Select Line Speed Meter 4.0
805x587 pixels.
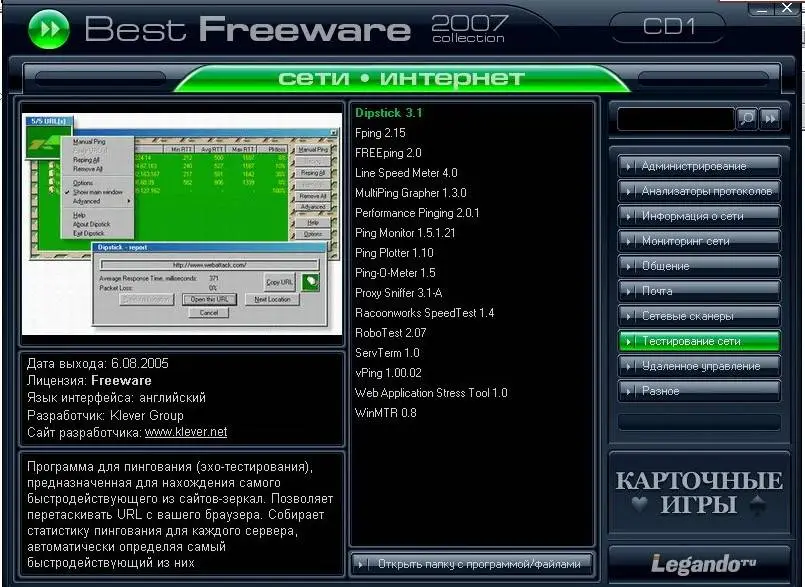pos(406,173)
